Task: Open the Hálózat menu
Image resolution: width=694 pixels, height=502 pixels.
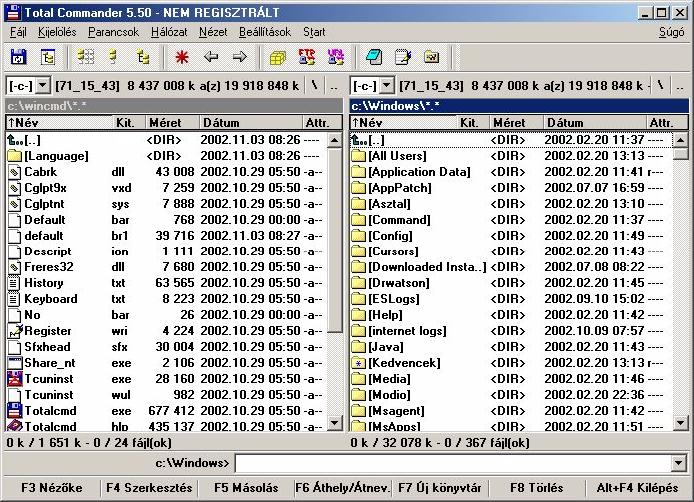Action: [169, 32]
